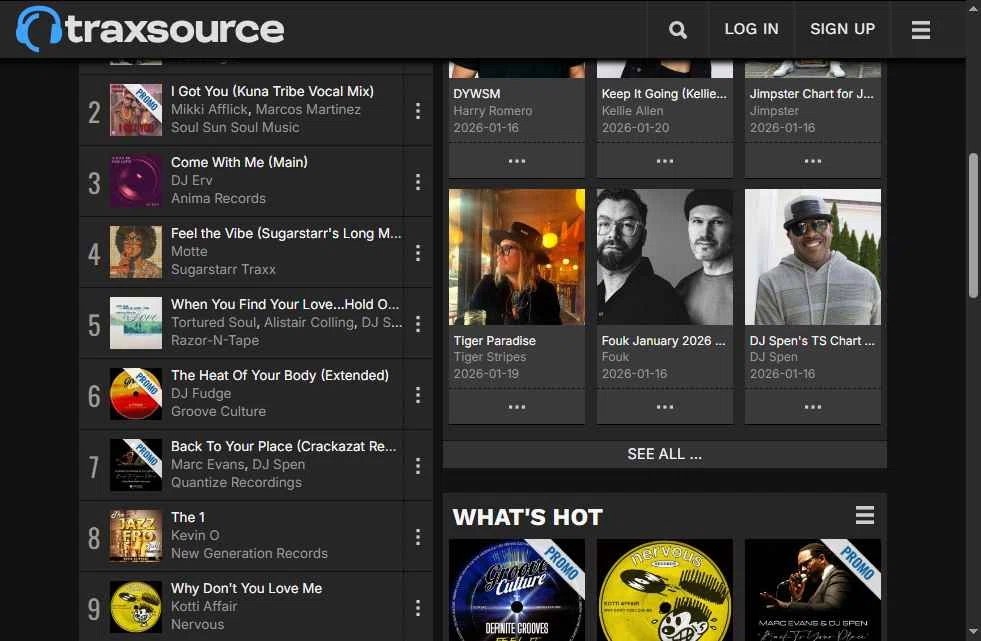The height and width of the screenshot is (641, 981).
Task: Click SEE ALL charts button
Action: (664, 454)
